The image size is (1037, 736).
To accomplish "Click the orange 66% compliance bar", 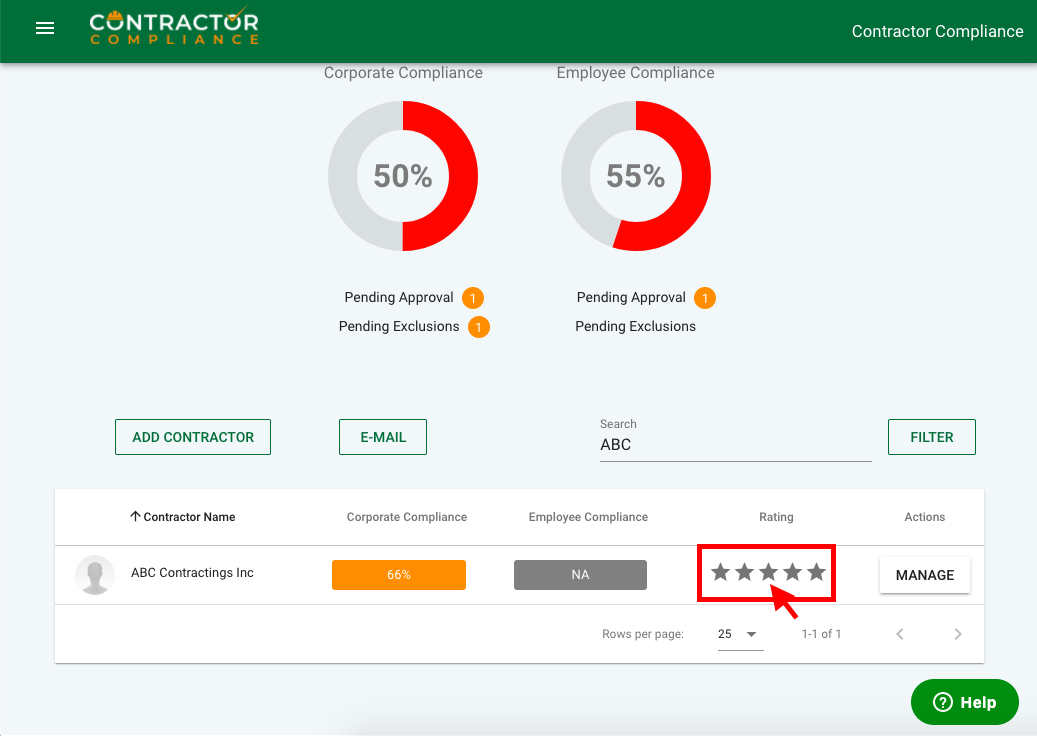I will click(399, 575).
